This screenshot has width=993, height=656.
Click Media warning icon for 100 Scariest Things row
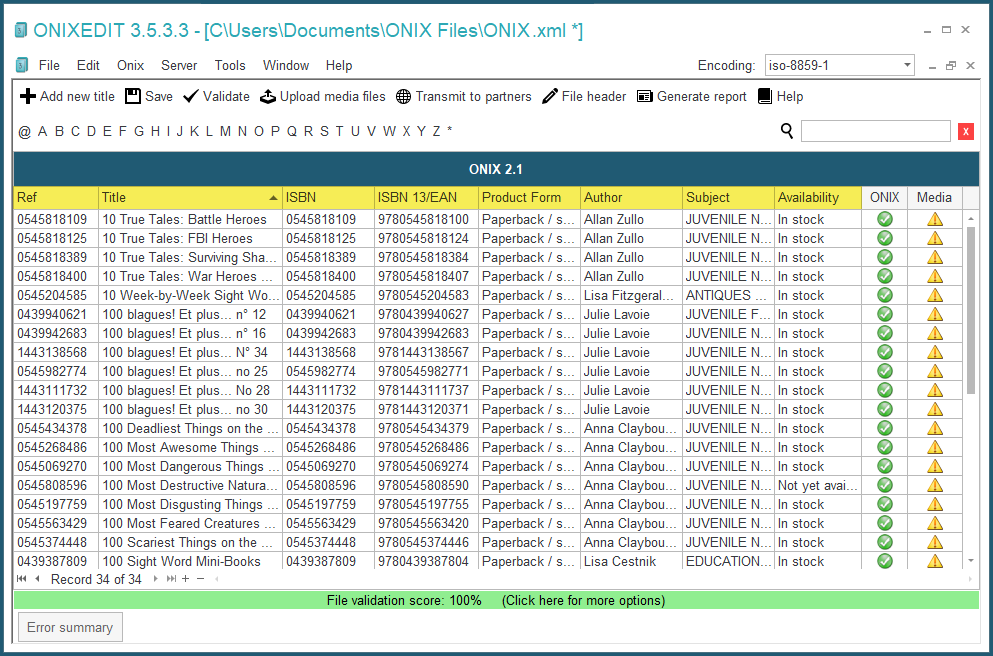935,542
